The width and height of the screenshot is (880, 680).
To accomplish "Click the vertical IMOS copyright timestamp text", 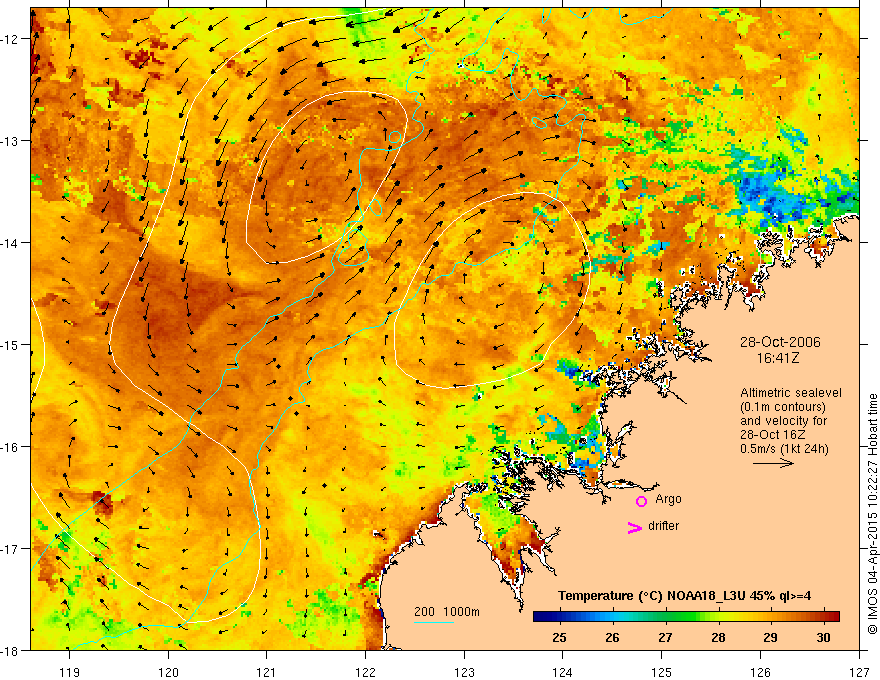I will (873, 514).
